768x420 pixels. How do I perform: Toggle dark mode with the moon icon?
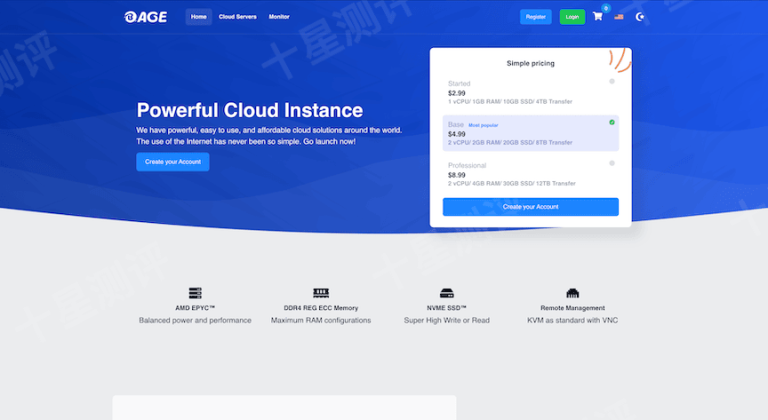640,16
